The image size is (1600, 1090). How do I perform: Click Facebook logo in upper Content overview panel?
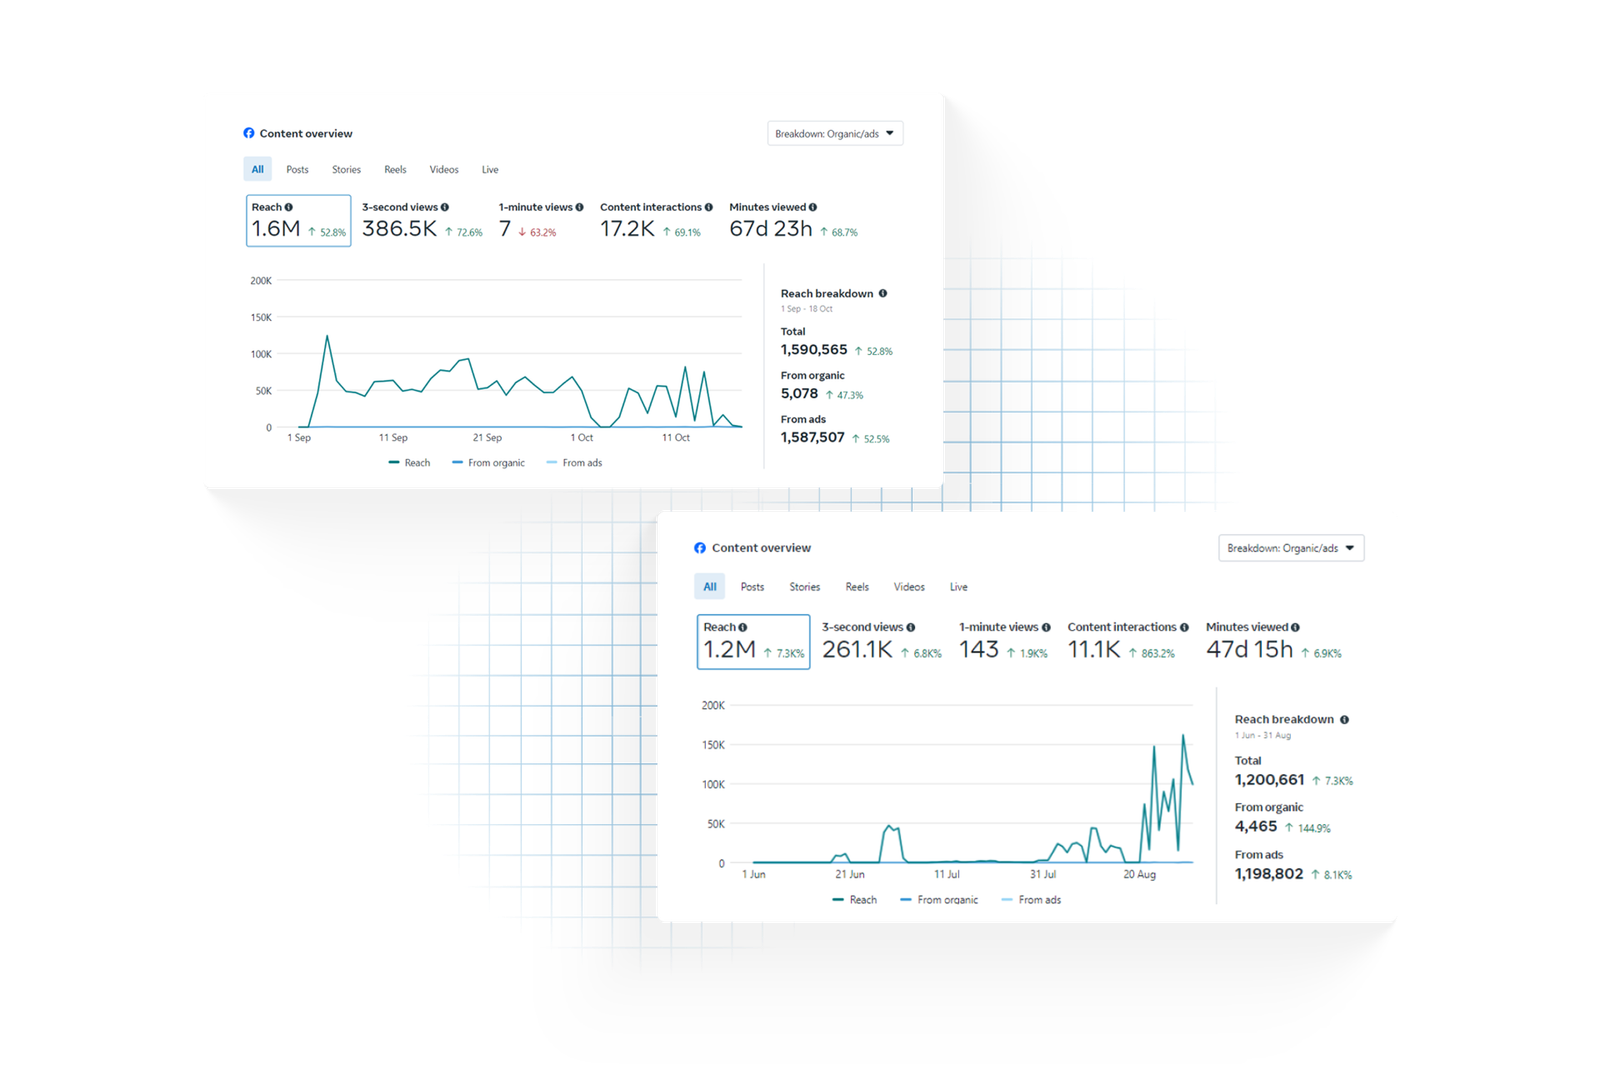pyautogui.click(x=249, y=133)
